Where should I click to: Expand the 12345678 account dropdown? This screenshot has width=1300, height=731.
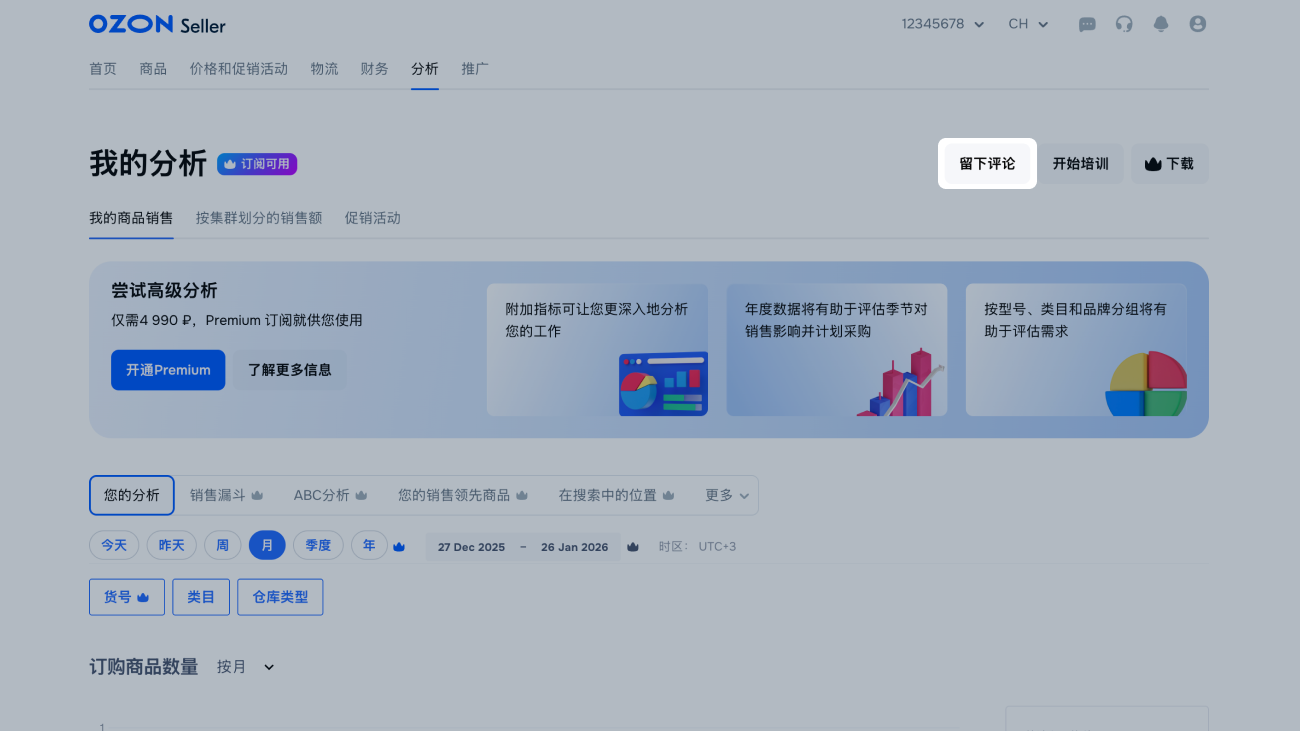click(x=942, y=24)
